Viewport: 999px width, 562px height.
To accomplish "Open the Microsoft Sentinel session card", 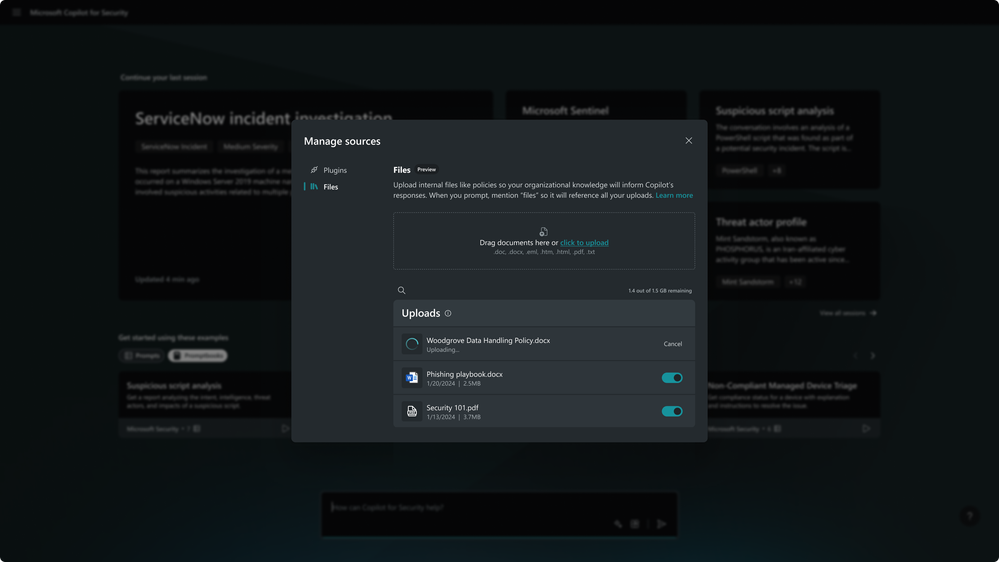I will (x=596, y=106).
